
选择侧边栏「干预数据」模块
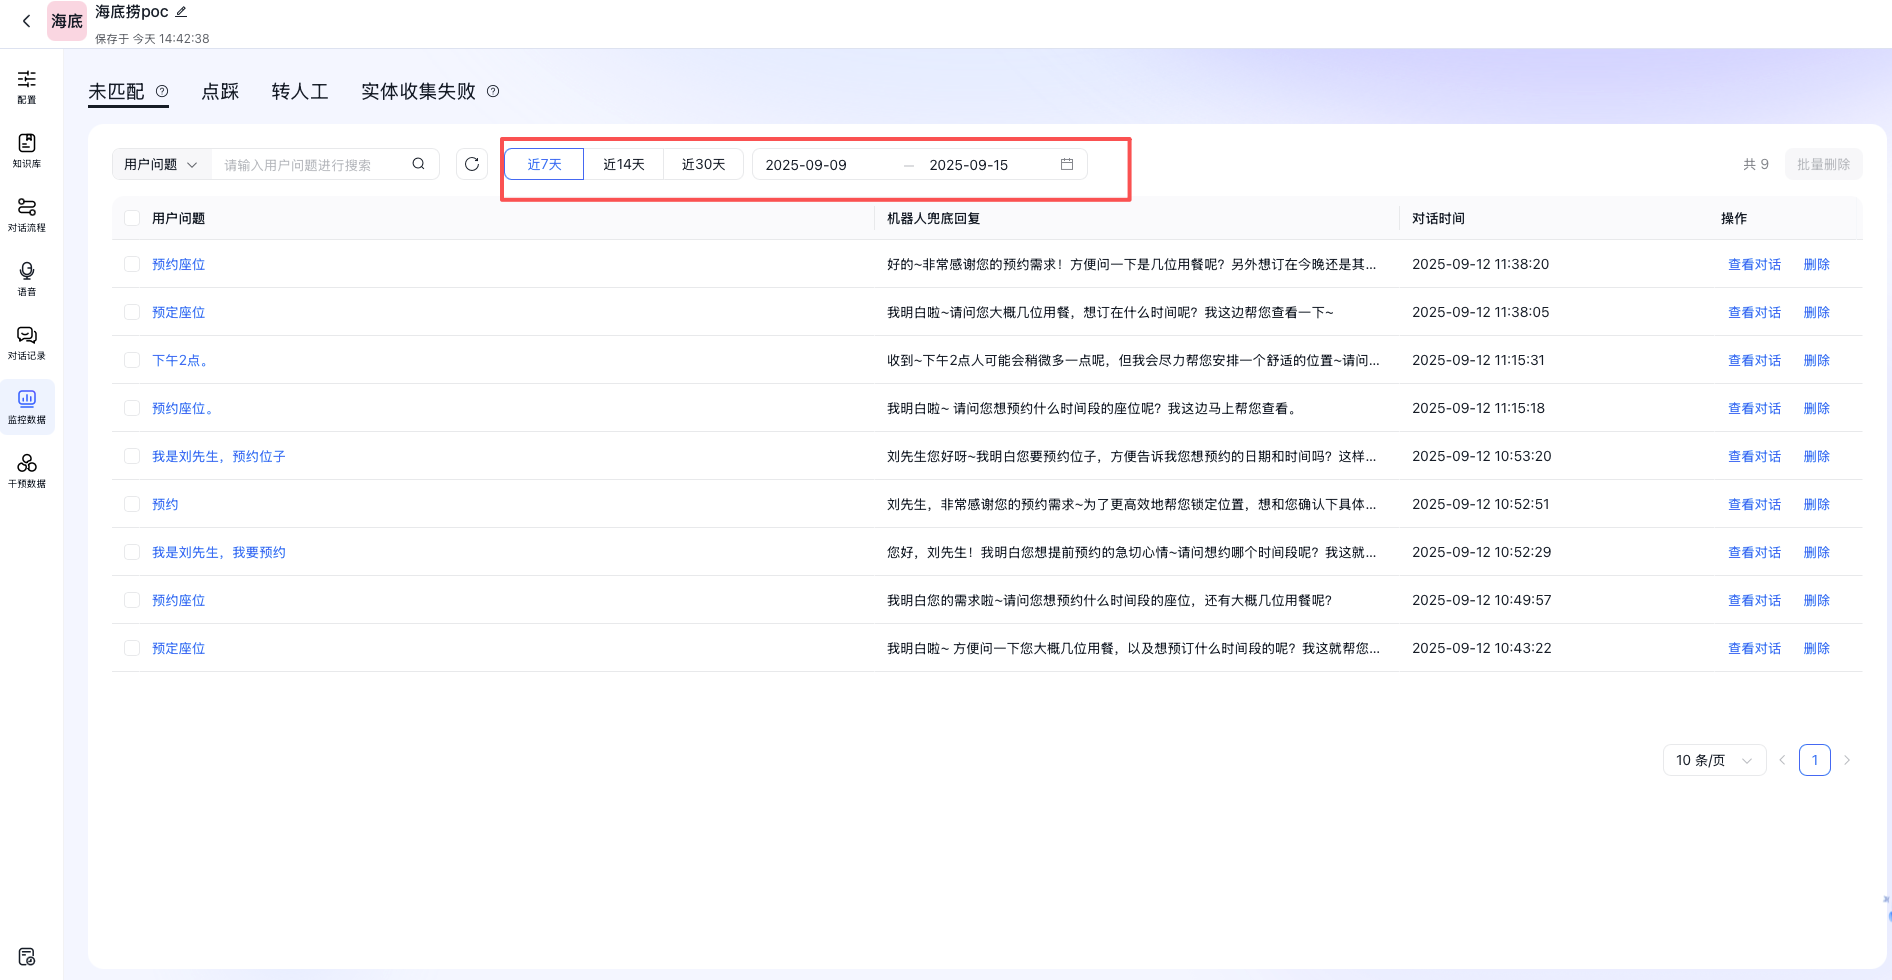(x=27, y=470)
